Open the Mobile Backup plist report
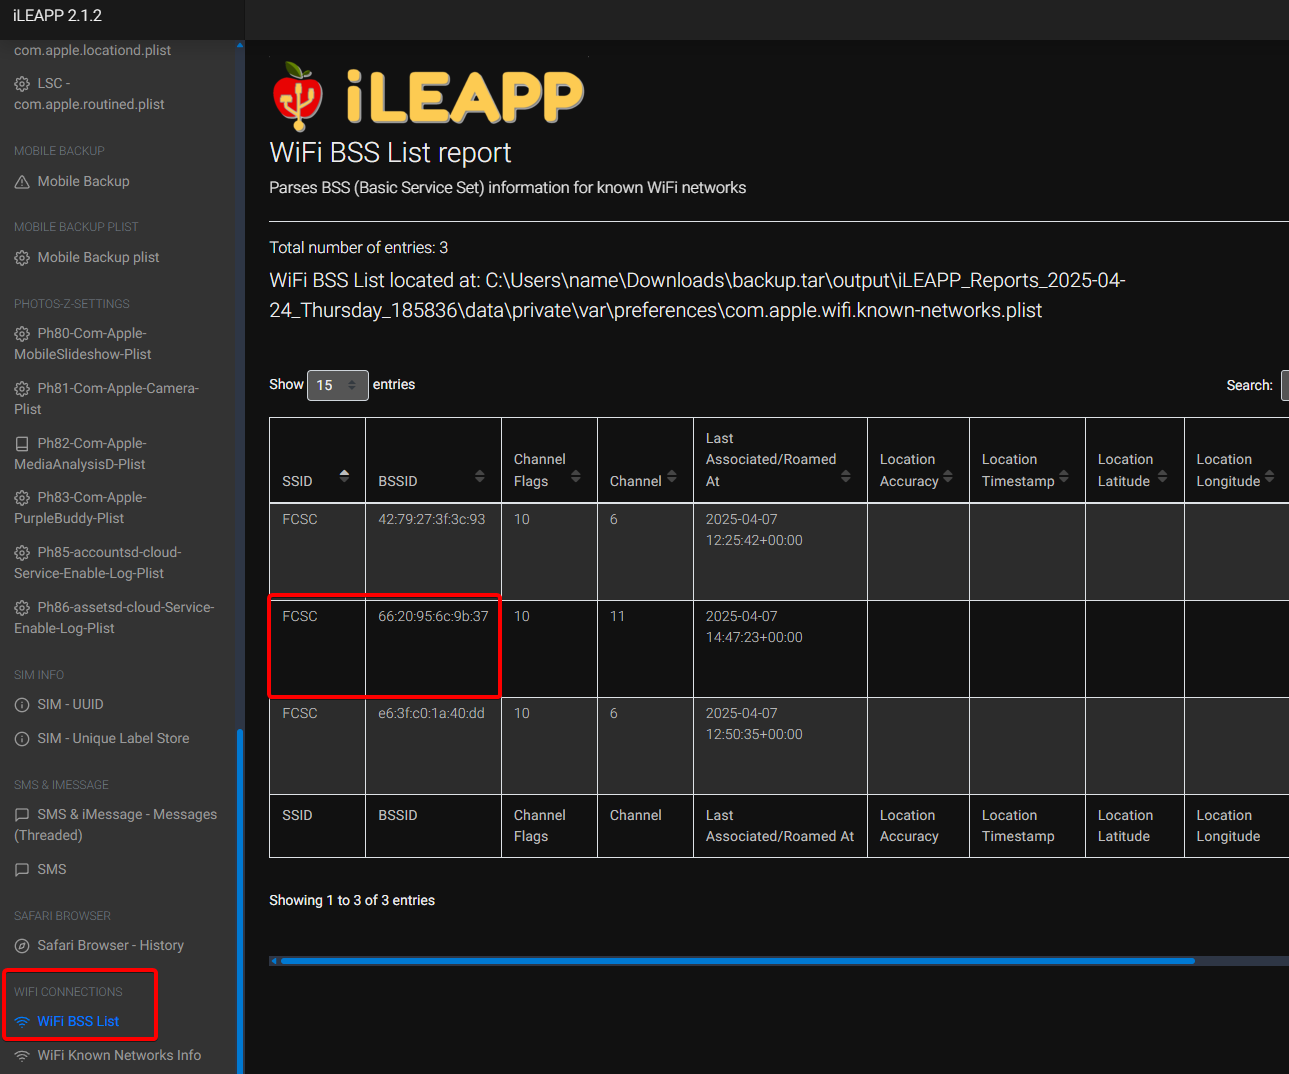The image size is (1289, 1074). coord(98,257)
